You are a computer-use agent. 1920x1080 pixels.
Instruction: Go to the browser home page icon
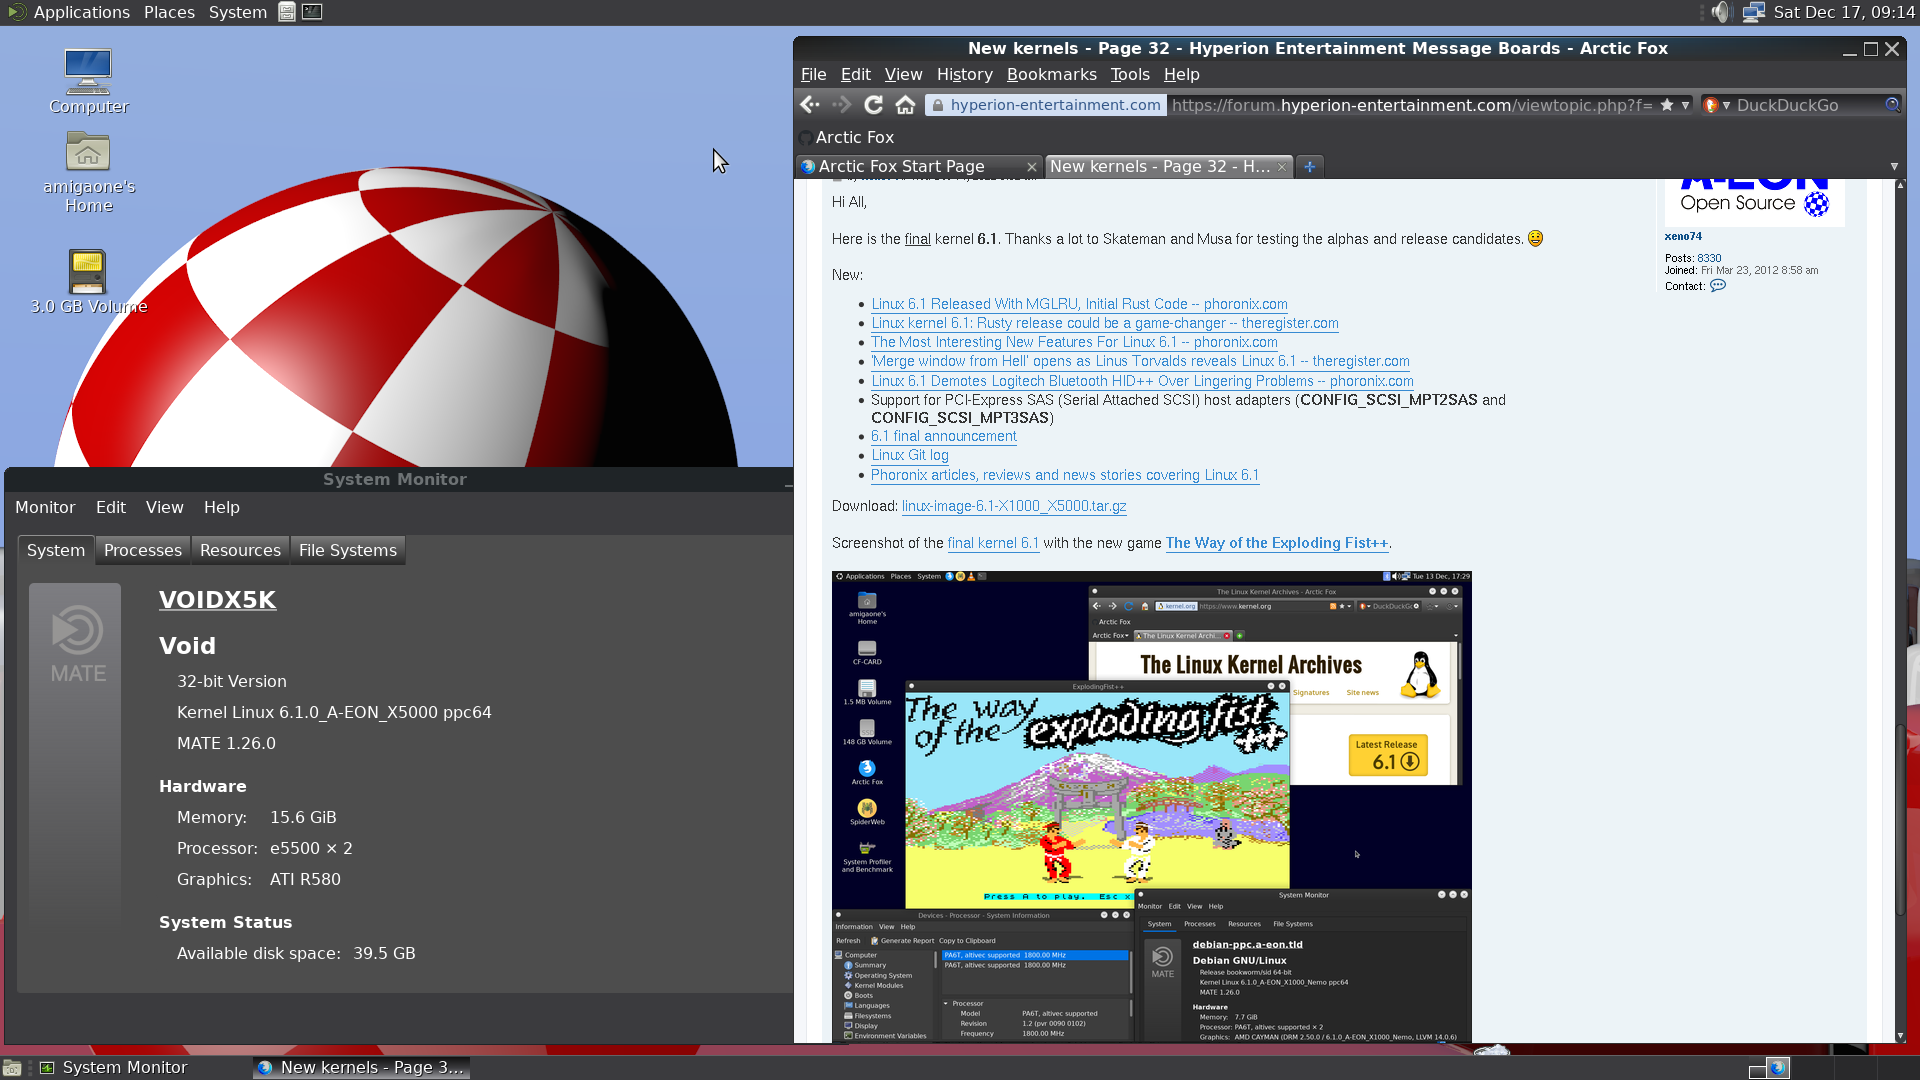[905, 105]
